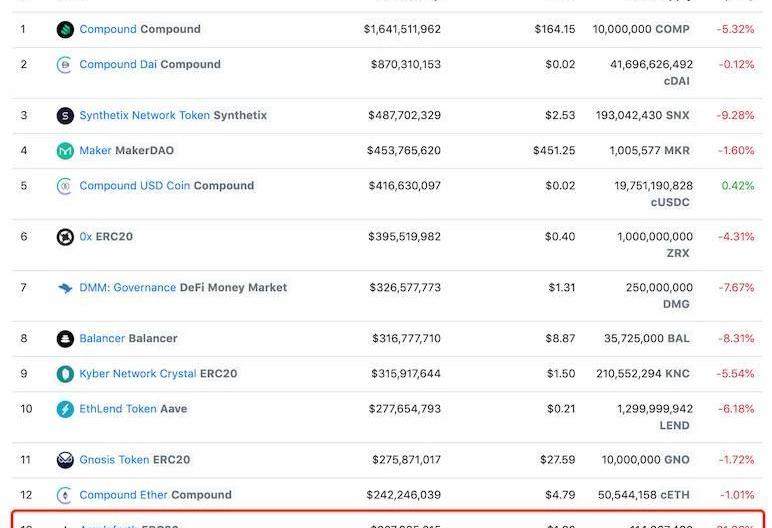Click the green change value 0.42%
Screen dimensions: 772x528
738,186
